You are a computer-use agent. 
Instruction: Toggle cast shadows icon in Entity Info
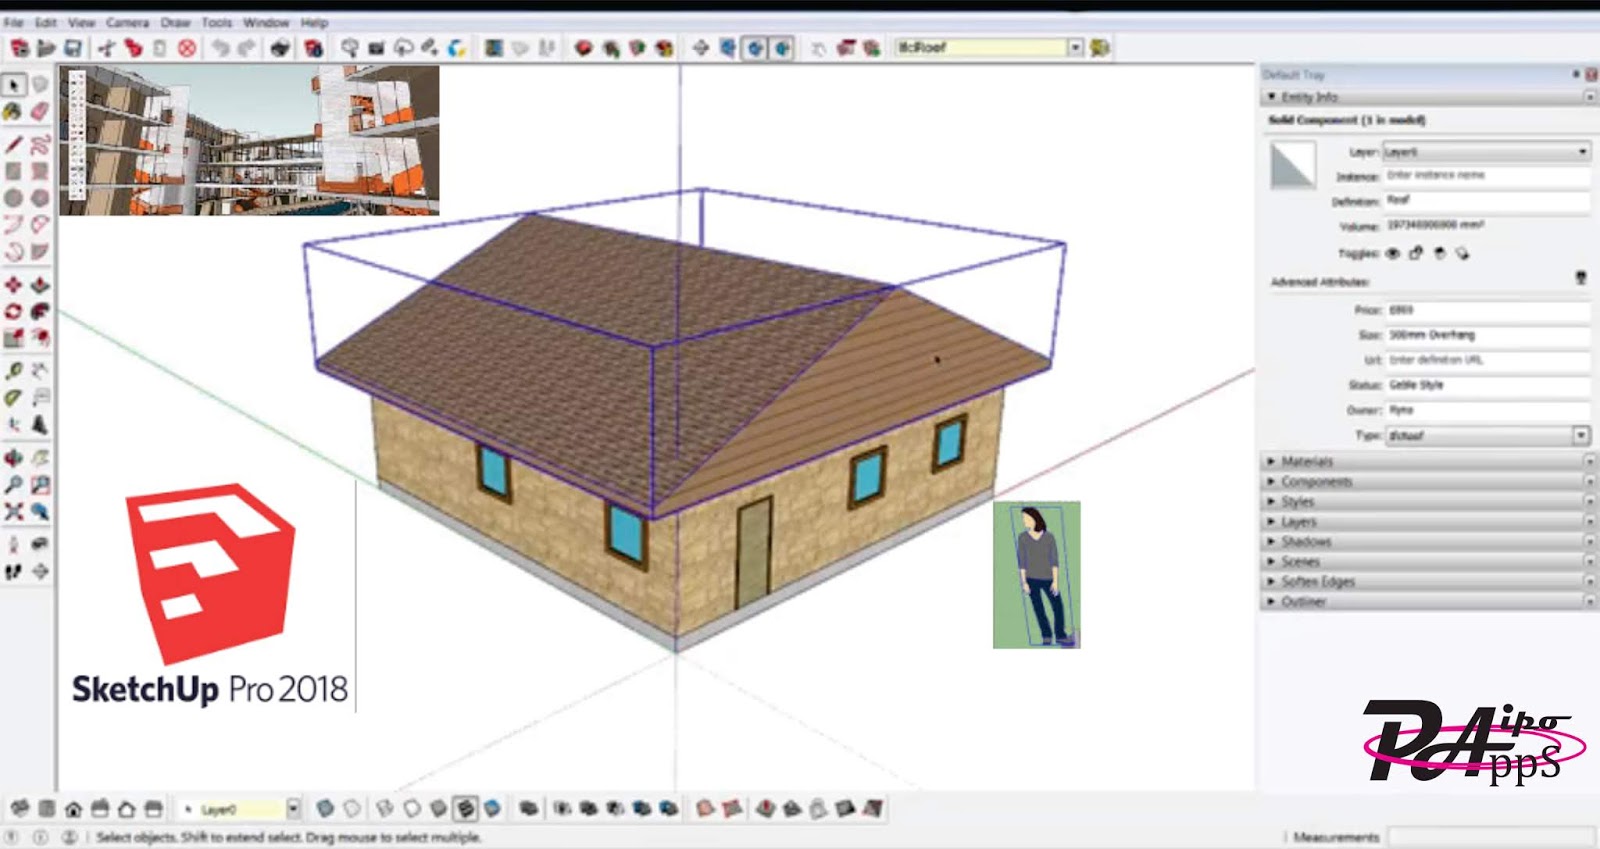[x=1463, y=253]
